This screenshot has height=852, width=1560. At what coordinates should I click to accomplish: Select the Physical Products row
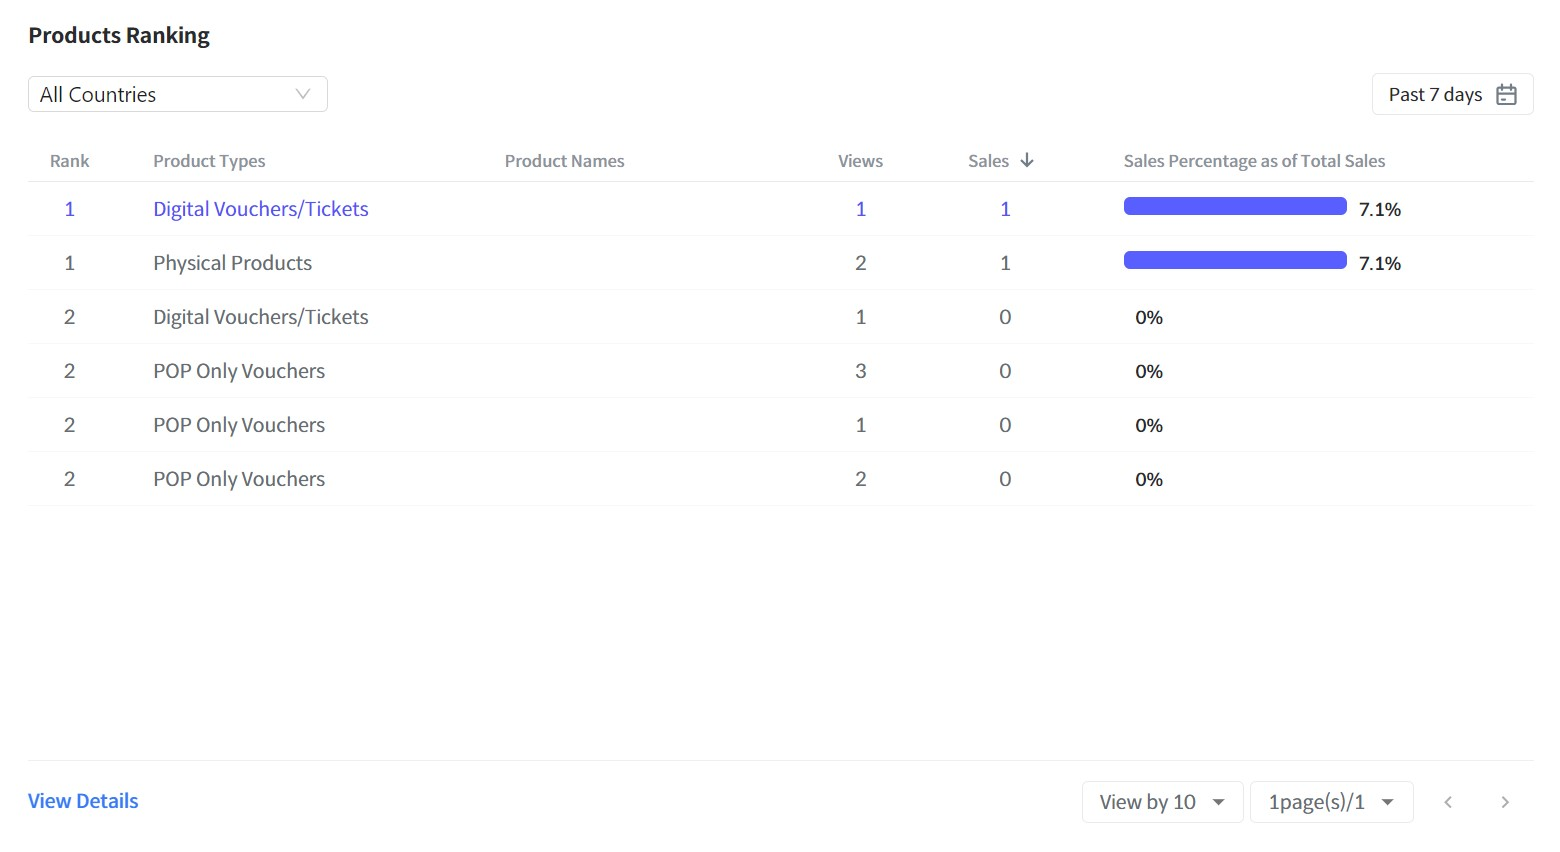pos(780,263)
